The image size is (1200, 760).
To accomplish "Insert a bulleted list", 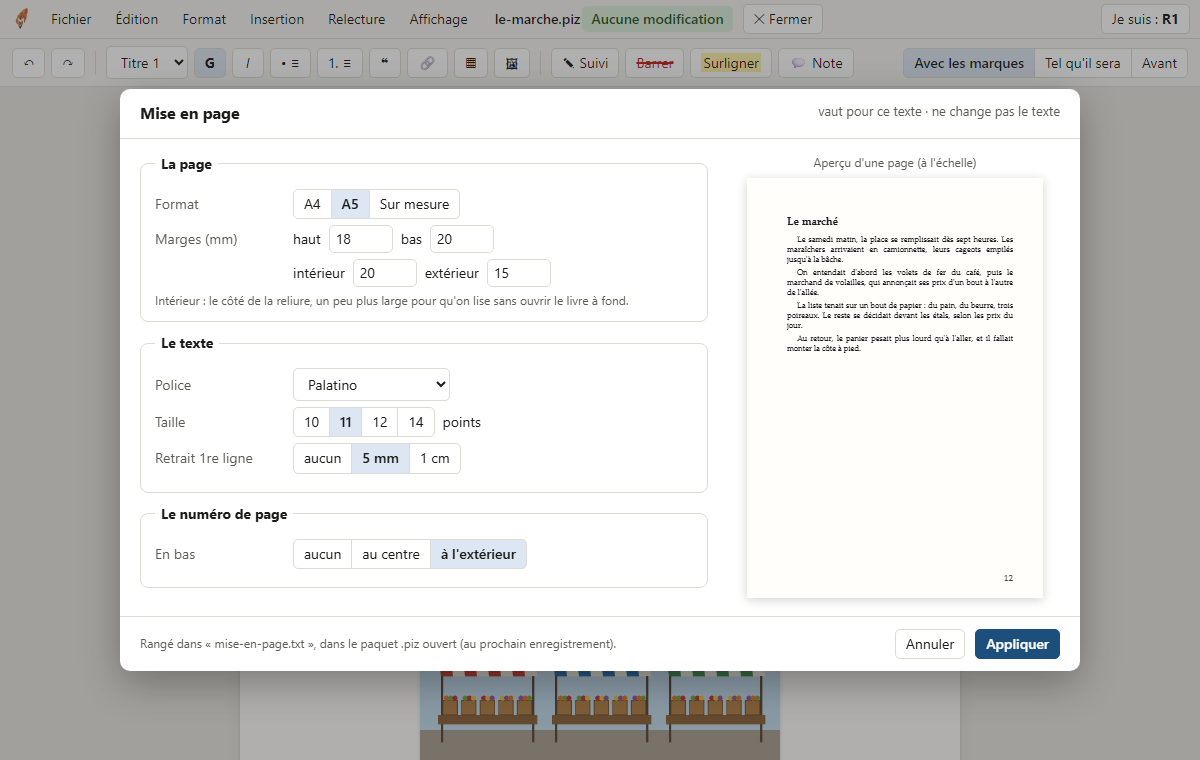I will point(290,63).
